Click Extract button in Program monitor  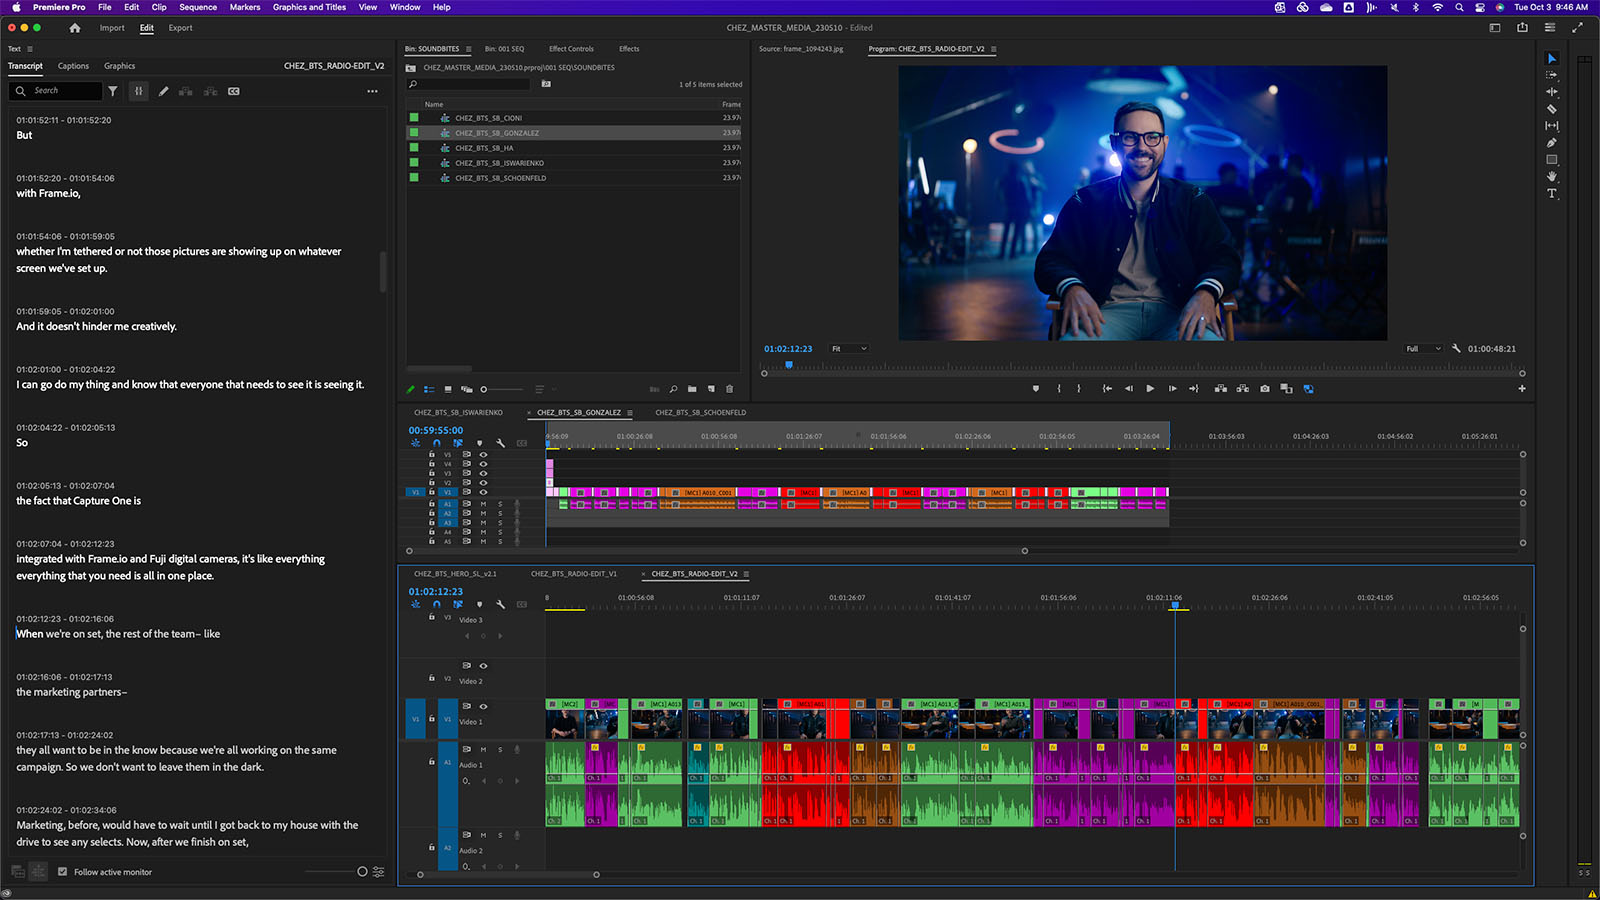[1243, 389]
